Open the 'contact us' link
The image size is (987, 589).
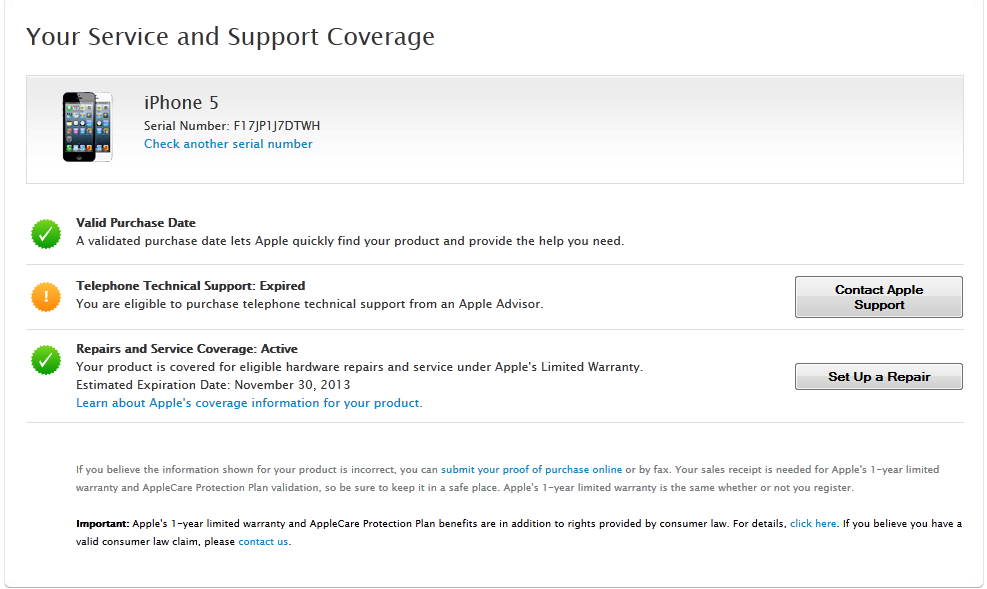263,541
